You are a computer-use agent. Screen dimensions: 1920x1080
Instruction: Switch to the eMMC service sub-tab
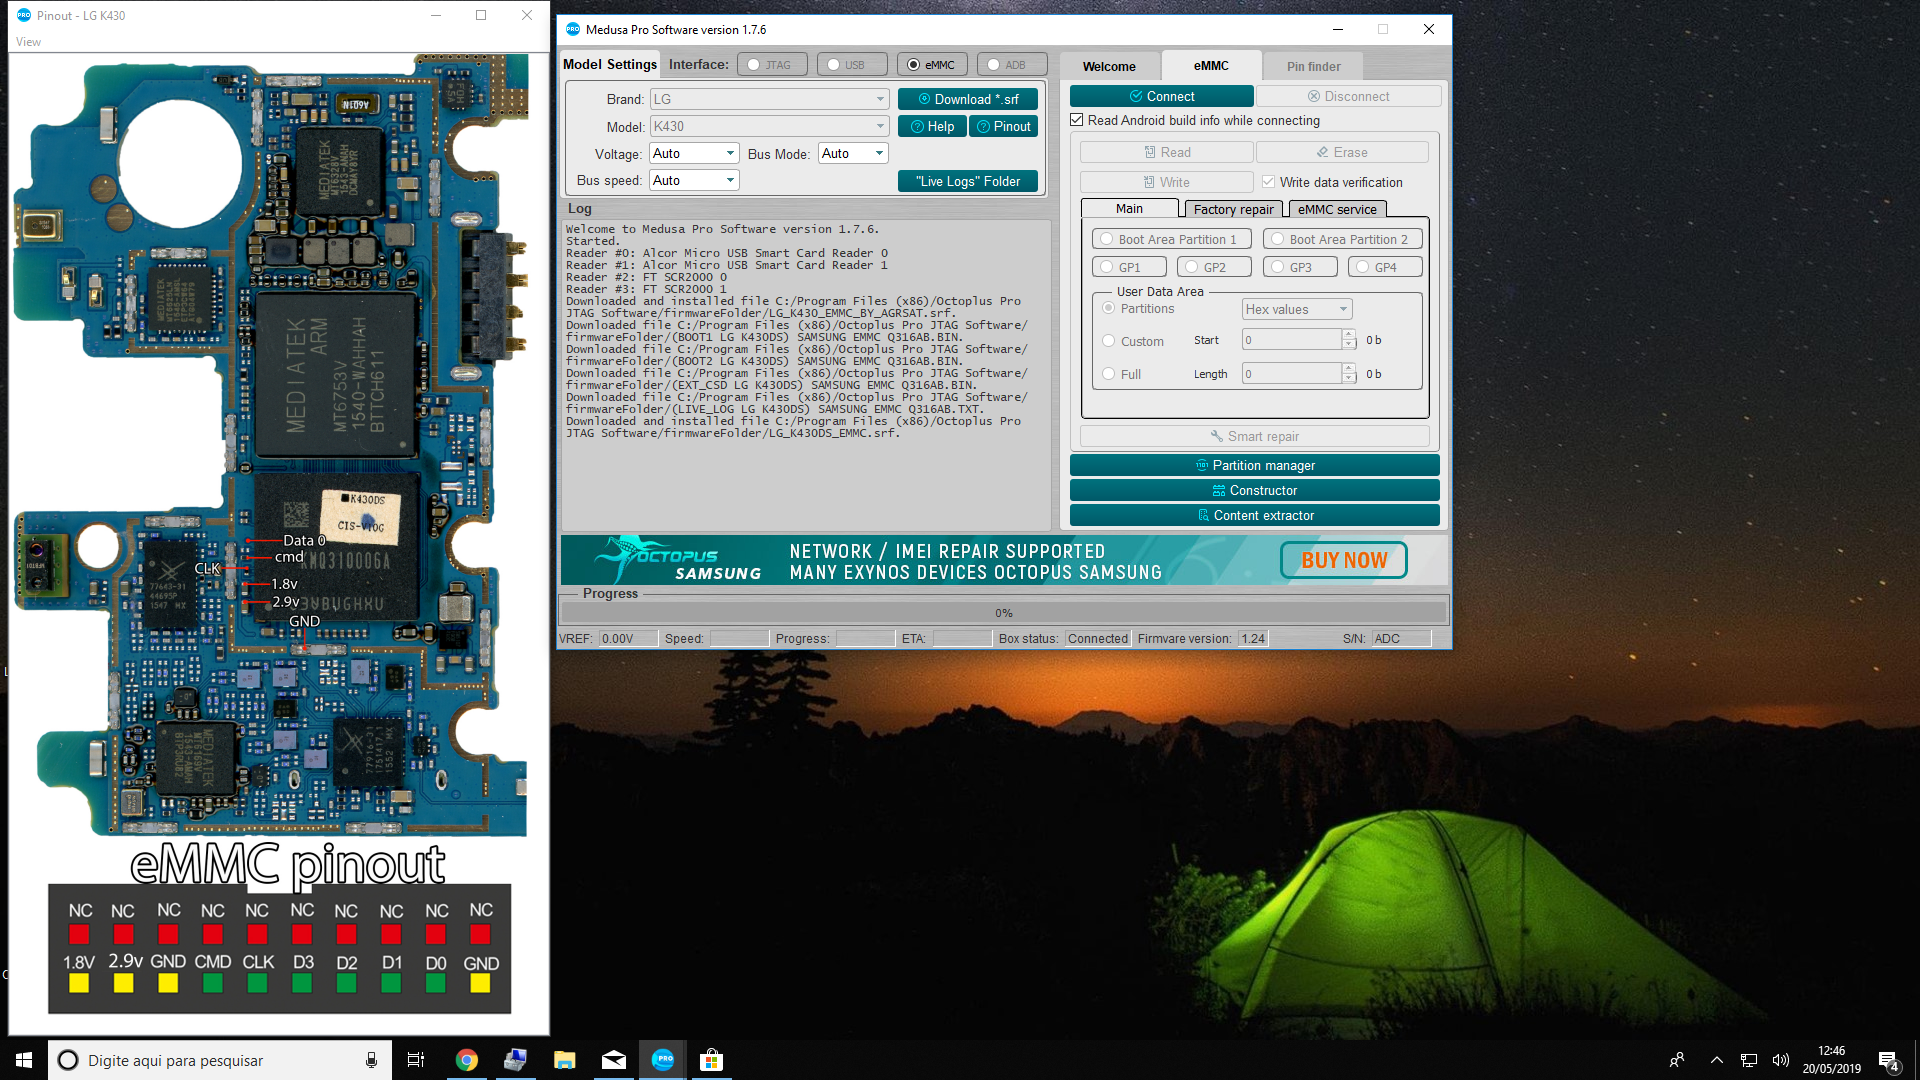tap(1337, 209)
